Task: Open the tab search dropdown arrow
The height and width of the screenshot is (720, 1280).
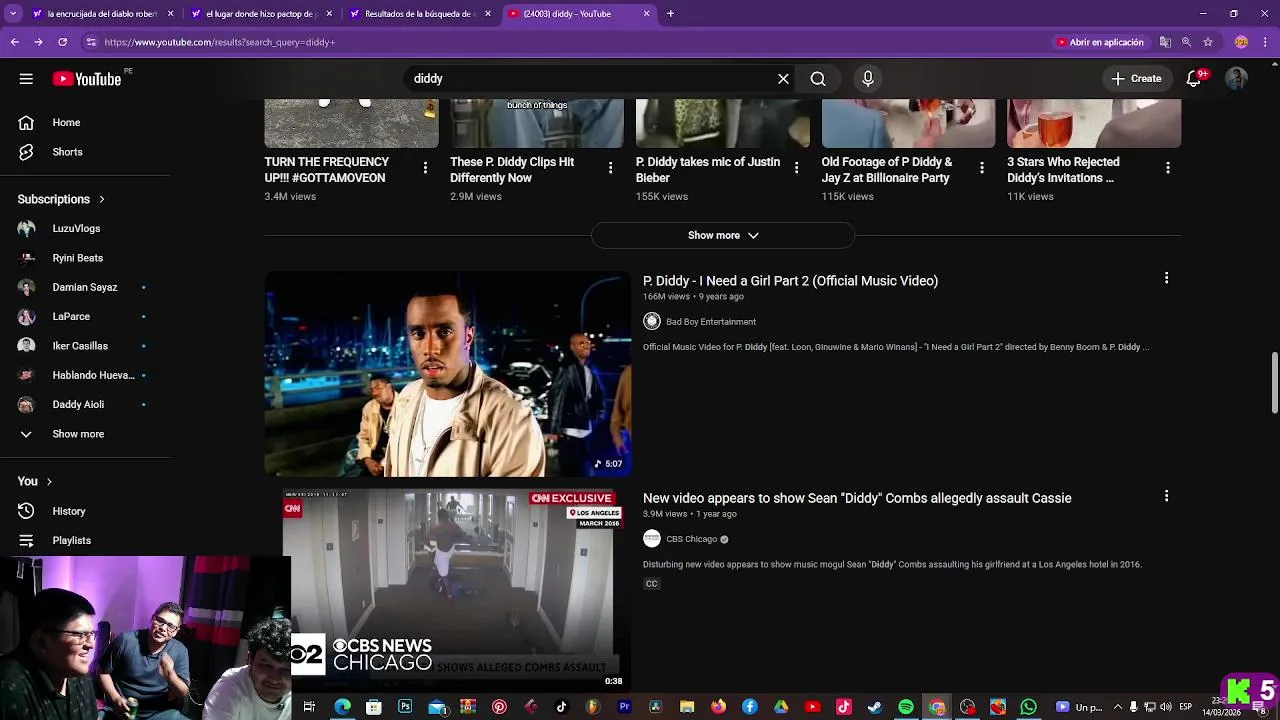Action: click(13, 14)
